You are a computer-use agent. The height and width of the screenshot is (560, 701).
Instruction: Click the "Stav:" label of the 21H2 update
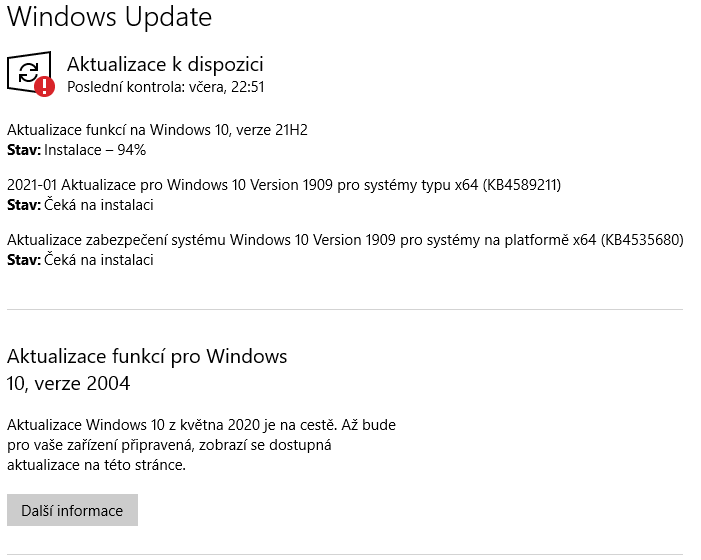pyautogui.click(x=24, y=150)
